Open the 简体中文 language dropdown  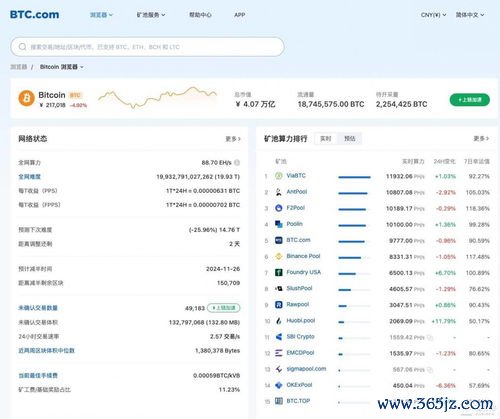coord(470,15)
